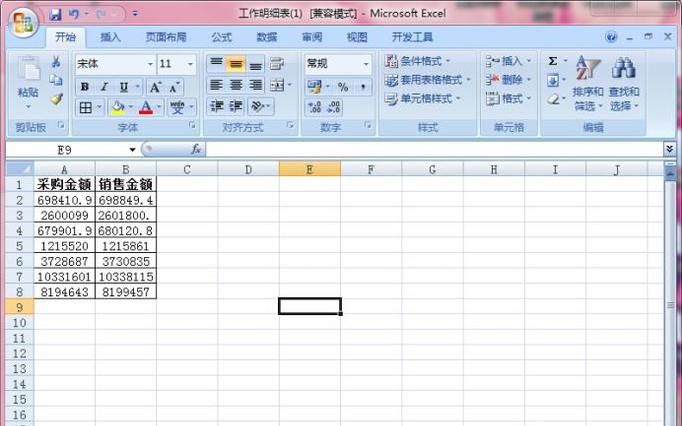682x426 pixels.
Task: Open the Clear eraser tool
Action: [553, 99]
